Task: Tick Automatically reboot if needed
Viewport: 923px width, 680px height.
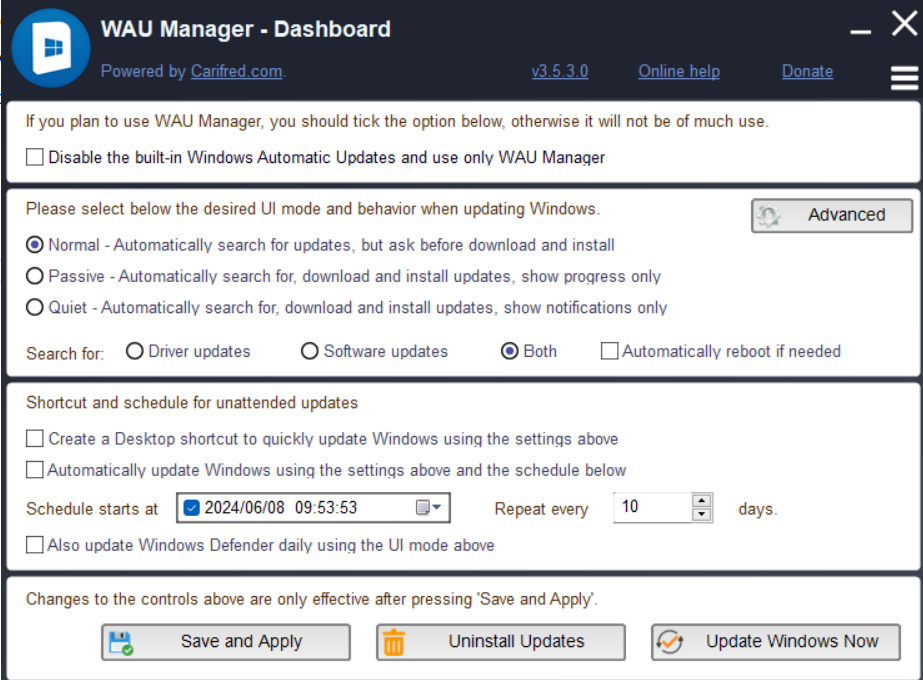Action: click(x=609, y=351)
